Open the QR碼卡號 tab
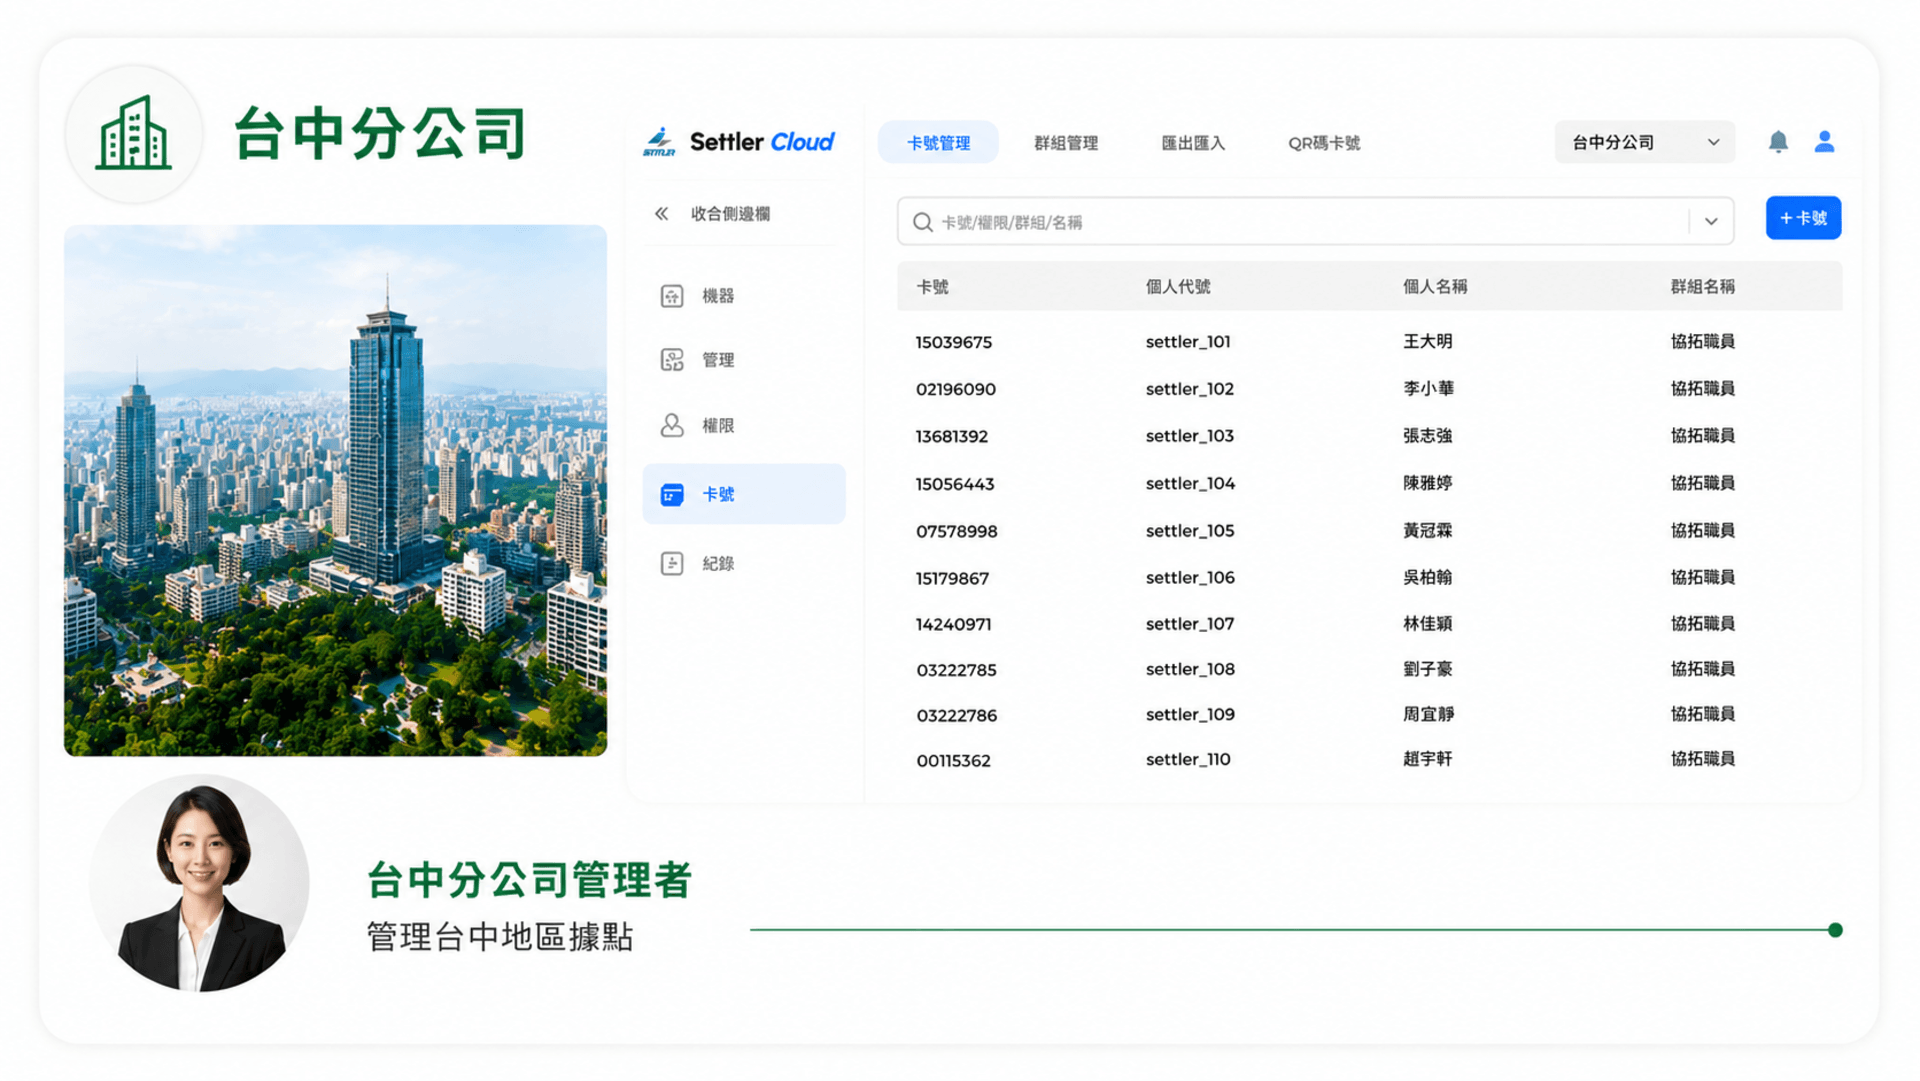 (x=1324, y=143)
